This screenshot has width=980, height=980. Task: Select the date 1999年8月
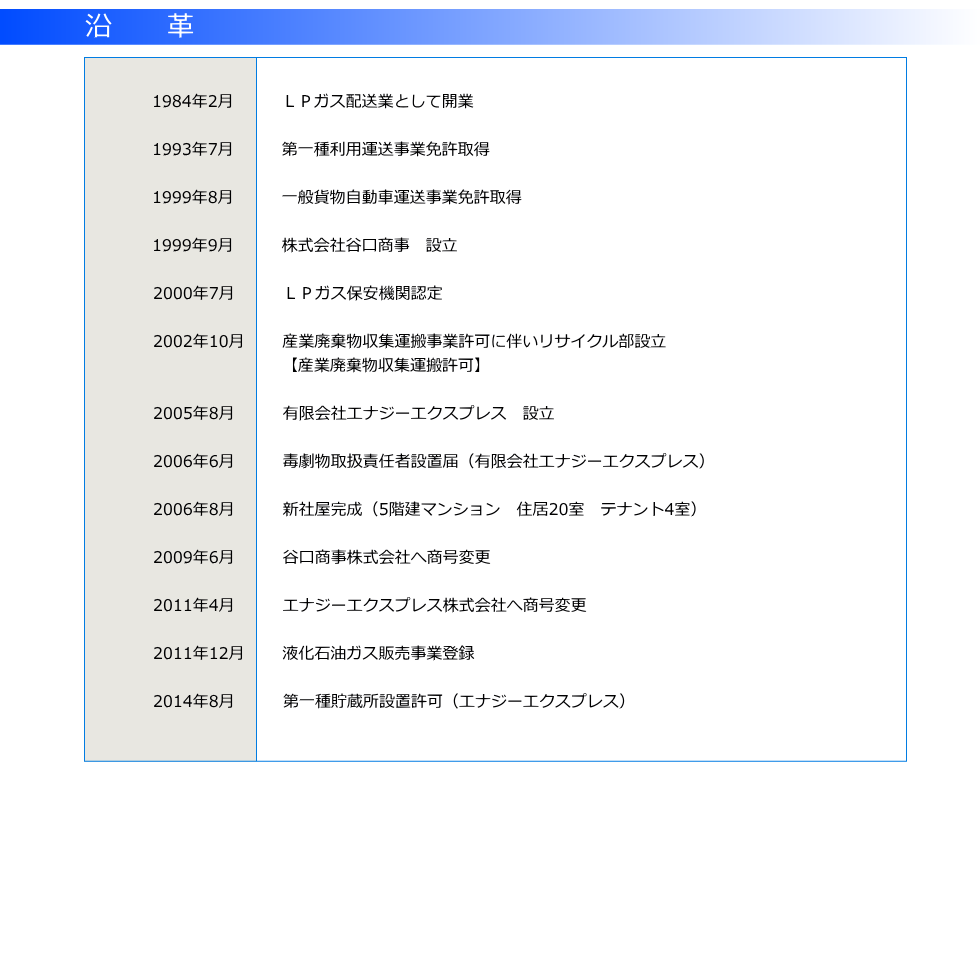pyautogui.click(x=192, y=198)
